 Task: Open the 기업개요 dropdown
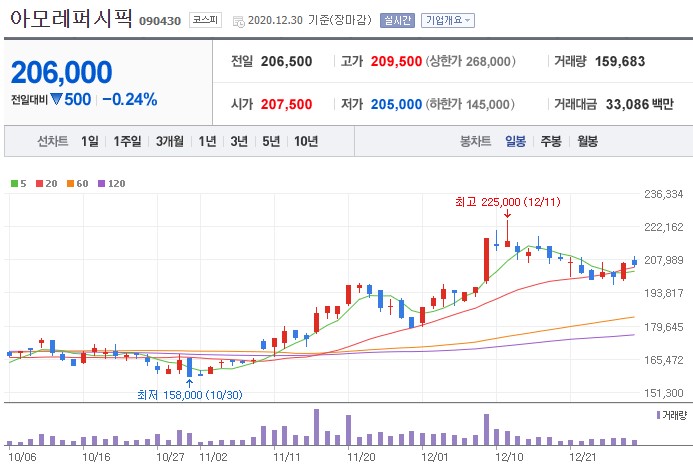pyautogui.click(x=448, y=20)
